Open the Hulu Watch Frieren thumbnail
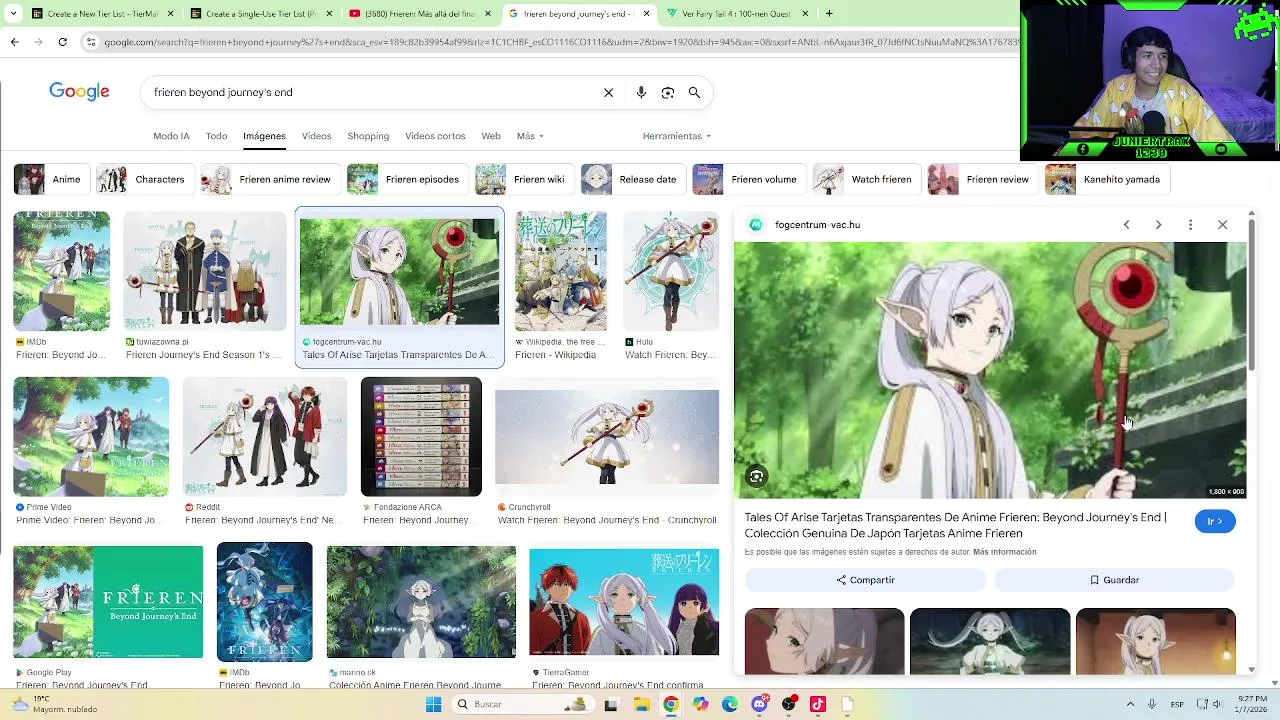The height and width of the screenshot is (720, 1280). (671, 271)
